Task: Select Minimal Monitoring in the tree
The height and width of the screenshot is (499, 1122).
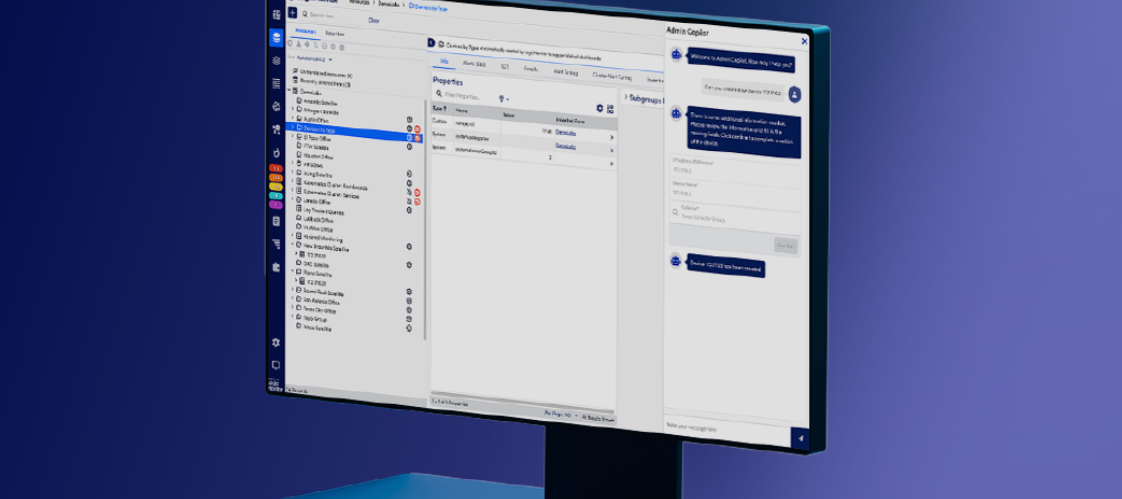Action: 323,238
